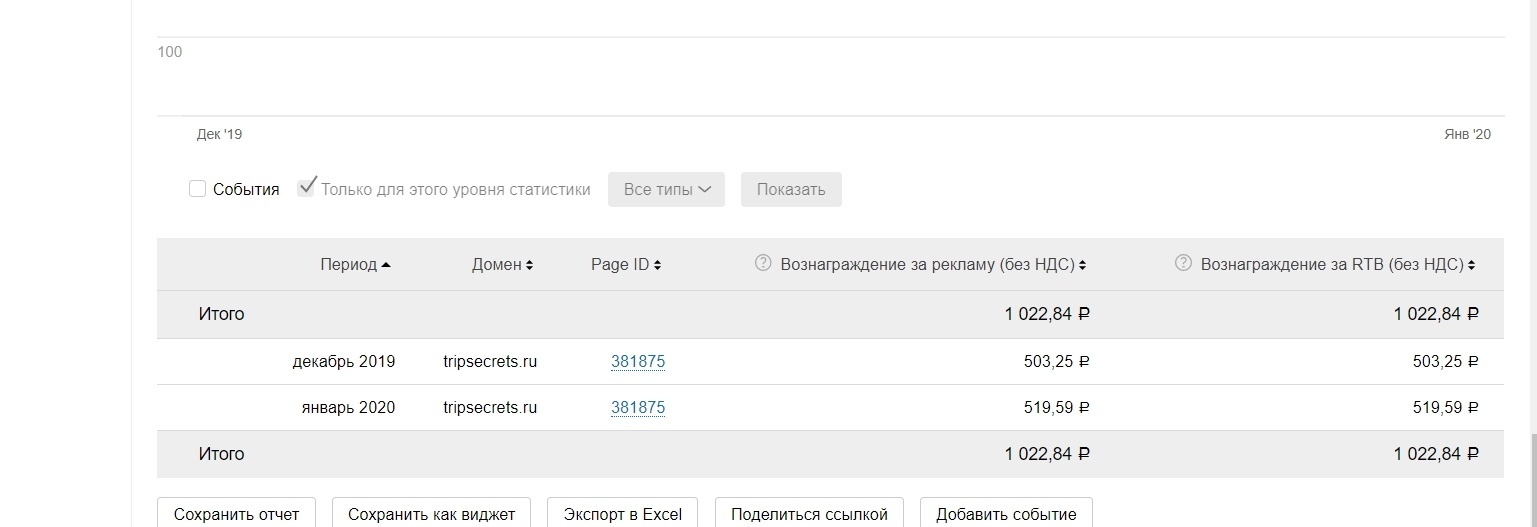Viewport: 1537px width, 527px height.
Task: Click Сохранить как виджет button
Action: (x=431, y=514)
